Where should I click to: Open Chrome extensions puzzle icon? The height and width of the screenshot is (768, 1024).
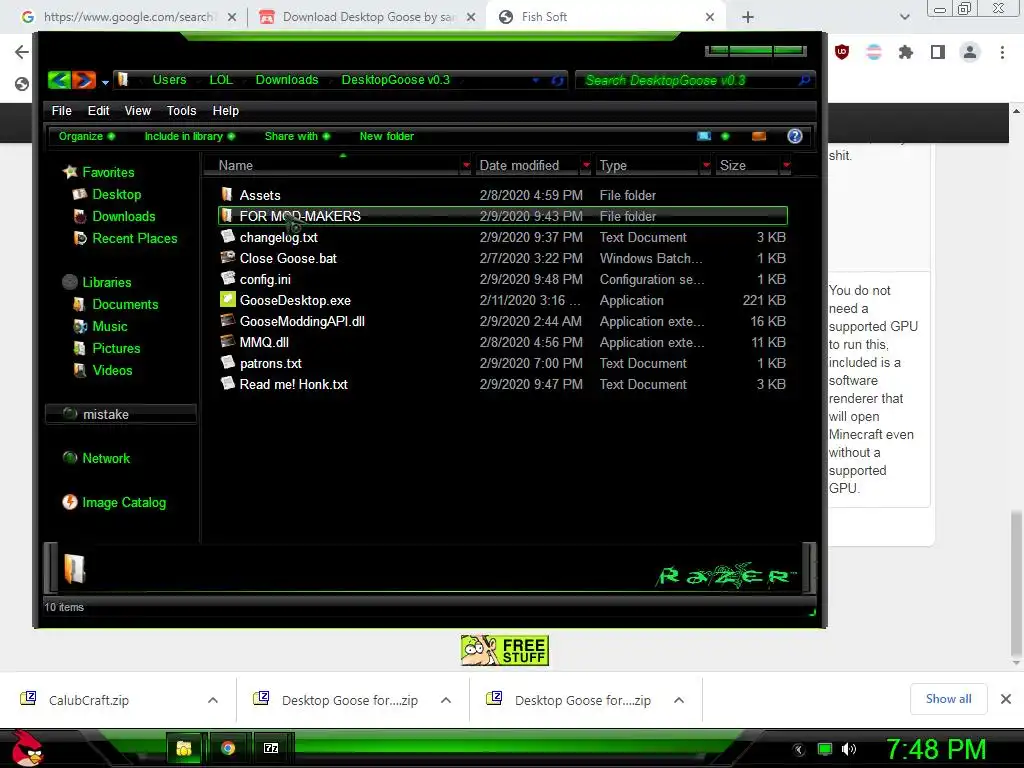(x=906, y=52)
